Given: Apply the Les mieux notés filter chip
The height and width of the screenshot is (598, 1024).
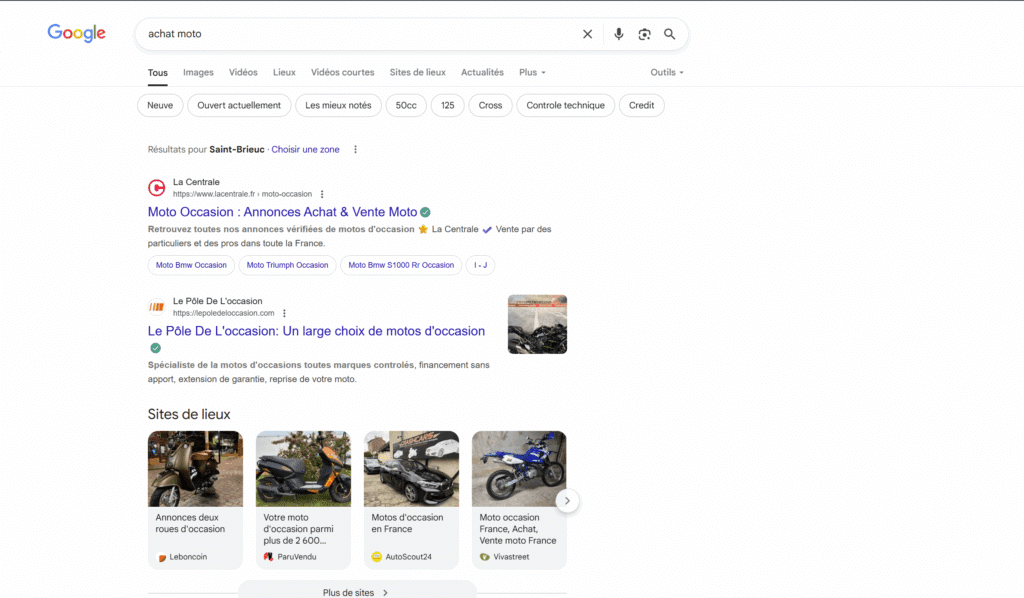Looking at the screenshot, I should click(x=338, y=105).
